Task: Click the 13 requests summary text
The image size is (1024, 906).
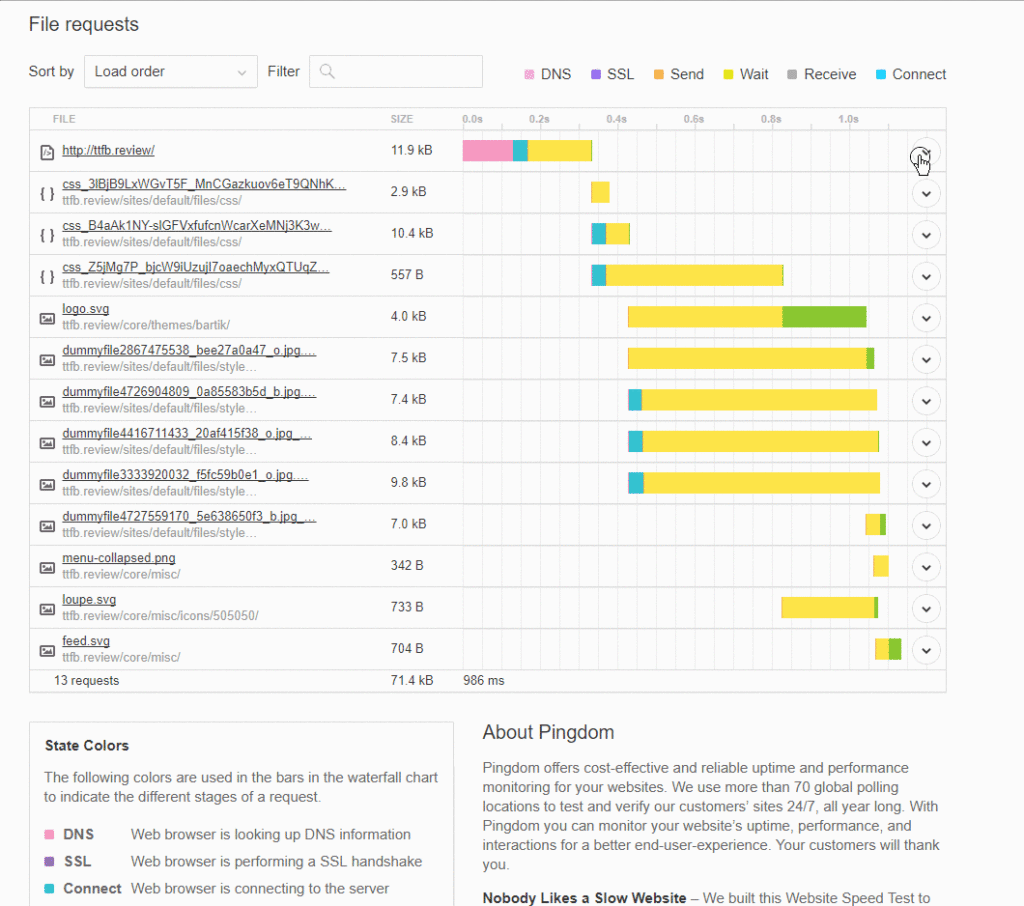Action: (x=86, y=681)
